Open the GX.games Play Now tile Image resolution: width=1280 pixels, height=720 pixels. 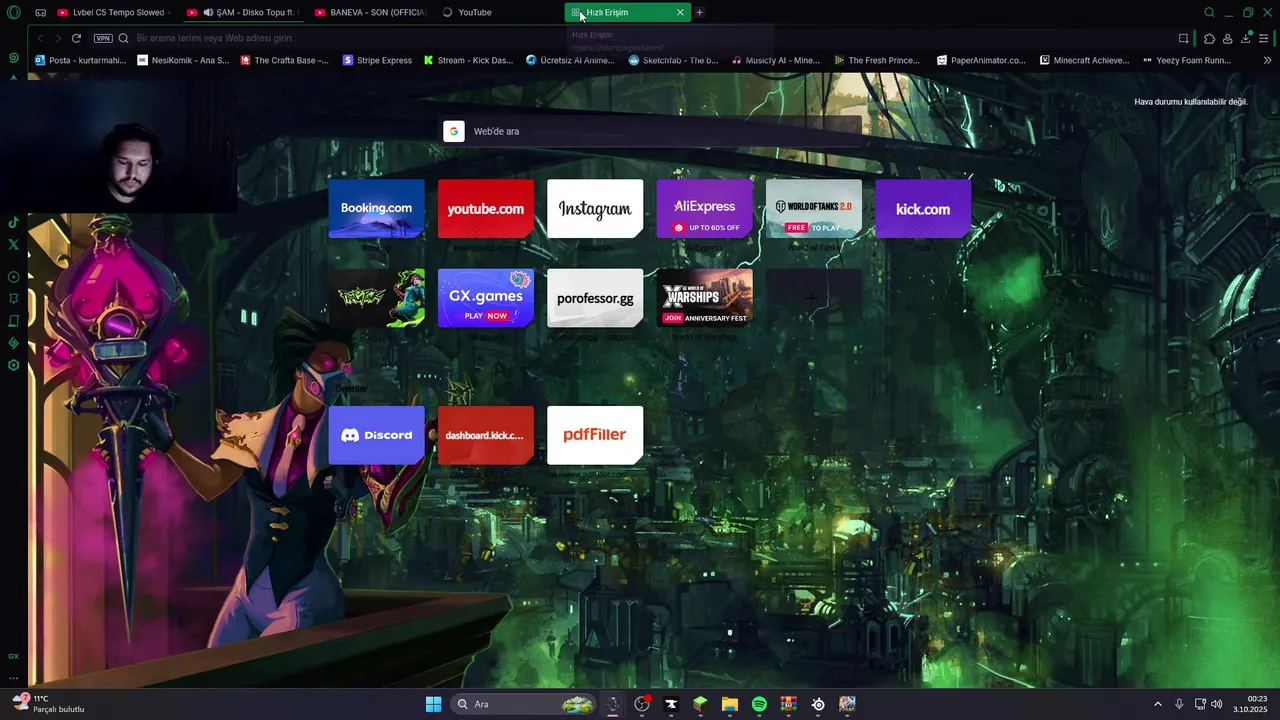coord(485,297)
